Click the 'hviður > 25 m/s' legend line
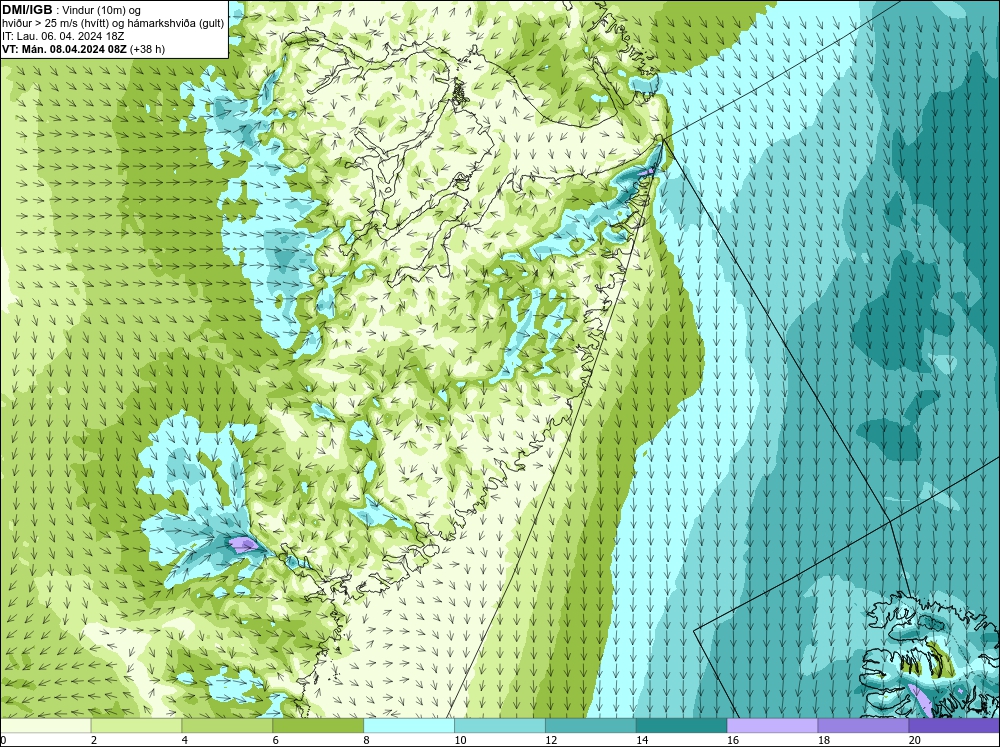The width and height of the screenshot is (1000, 747). tap(113, 23)
